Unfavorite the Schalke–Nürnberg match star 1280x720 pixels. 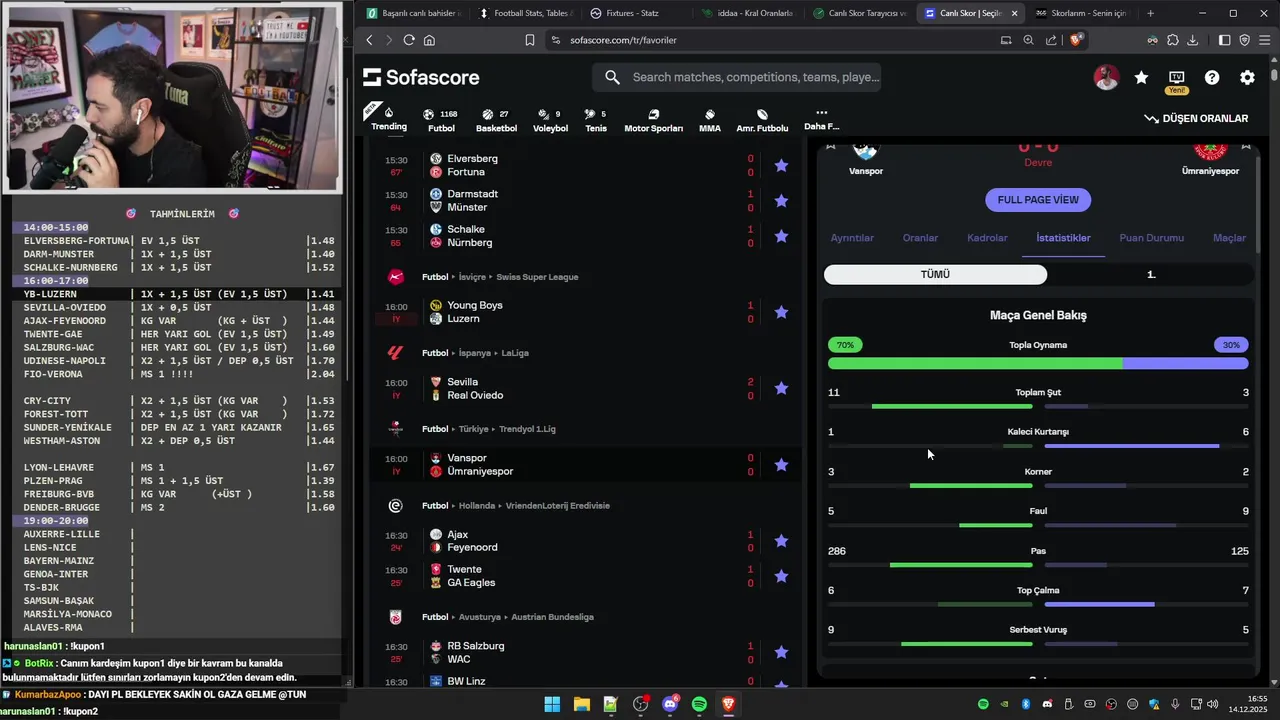tap(781, 236)
